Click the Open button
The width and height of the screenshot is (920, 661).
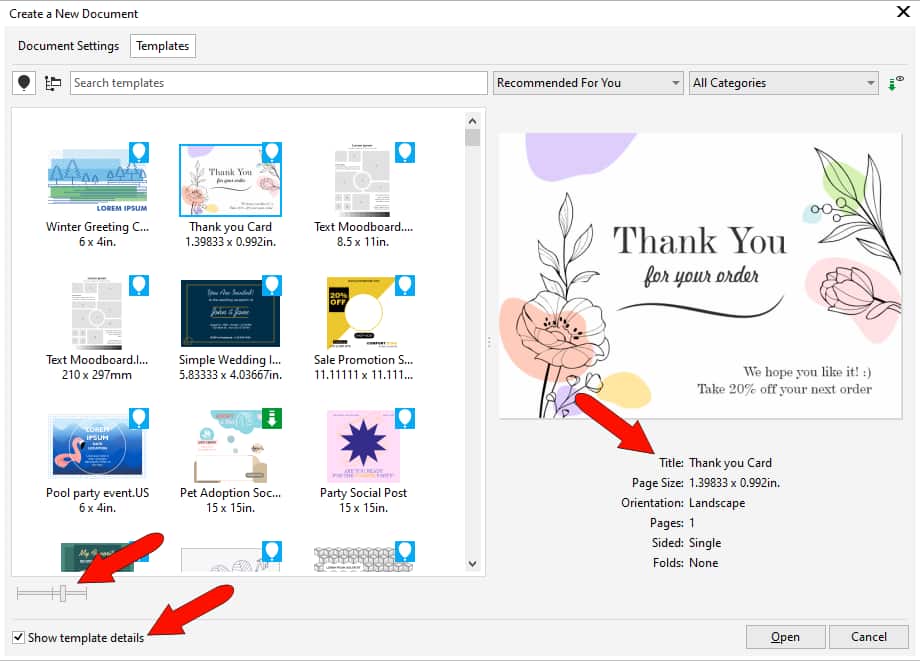tap(785, 637)
